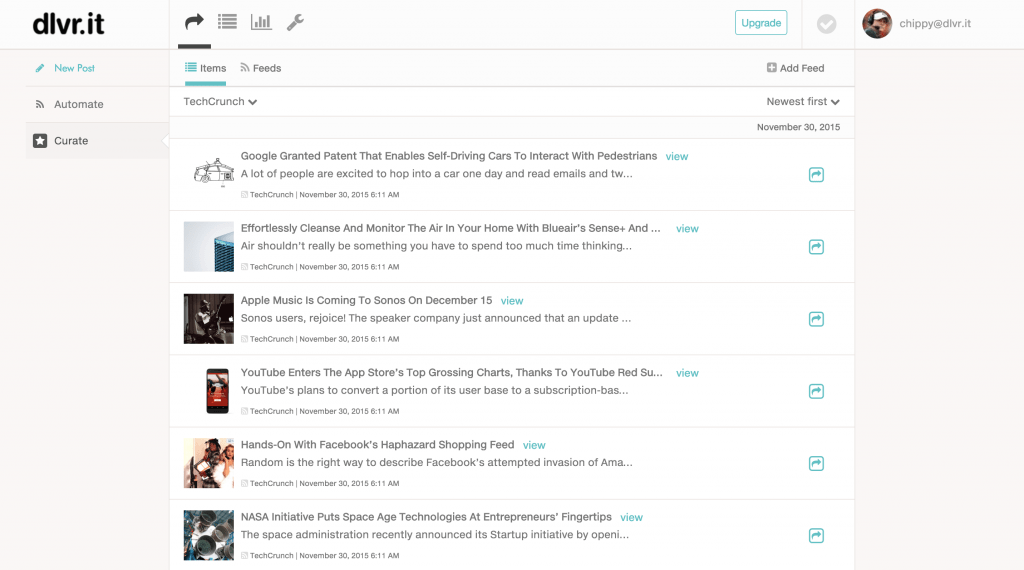Open the share arrow tab in header
This screenshot has height=570, width=1024.
(x=194, y=22)
